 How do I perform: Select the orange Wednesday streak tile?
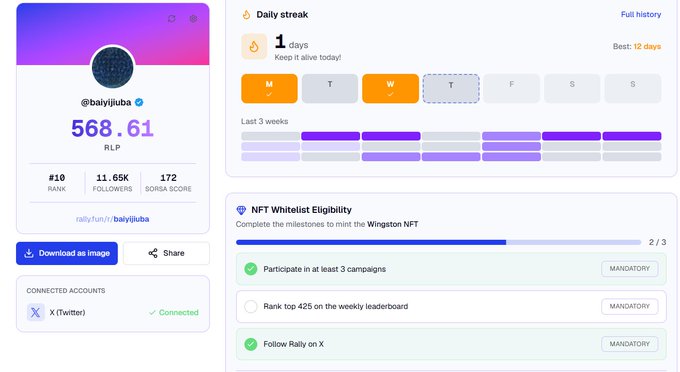click(390, 88)
